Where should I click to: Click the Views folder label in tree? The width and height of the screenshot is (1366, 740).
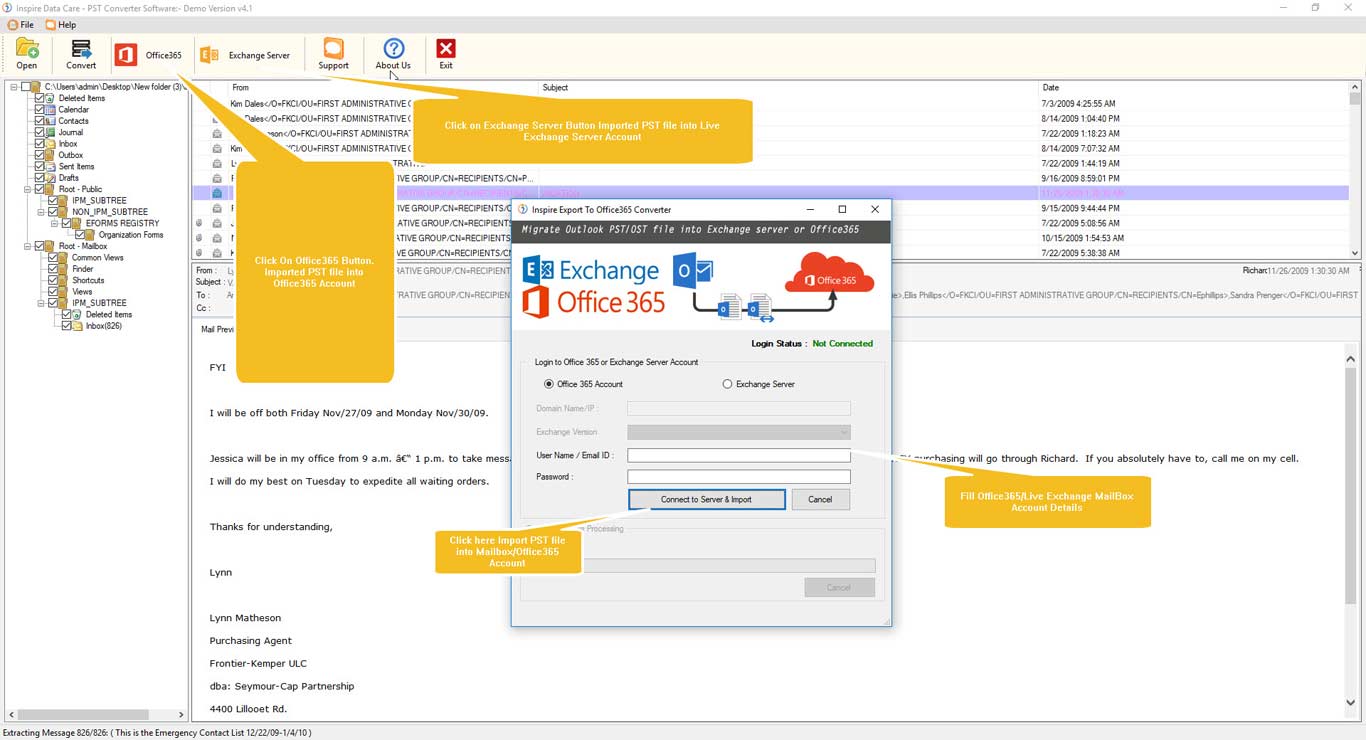pyautogui.click(x=82, y=292)
